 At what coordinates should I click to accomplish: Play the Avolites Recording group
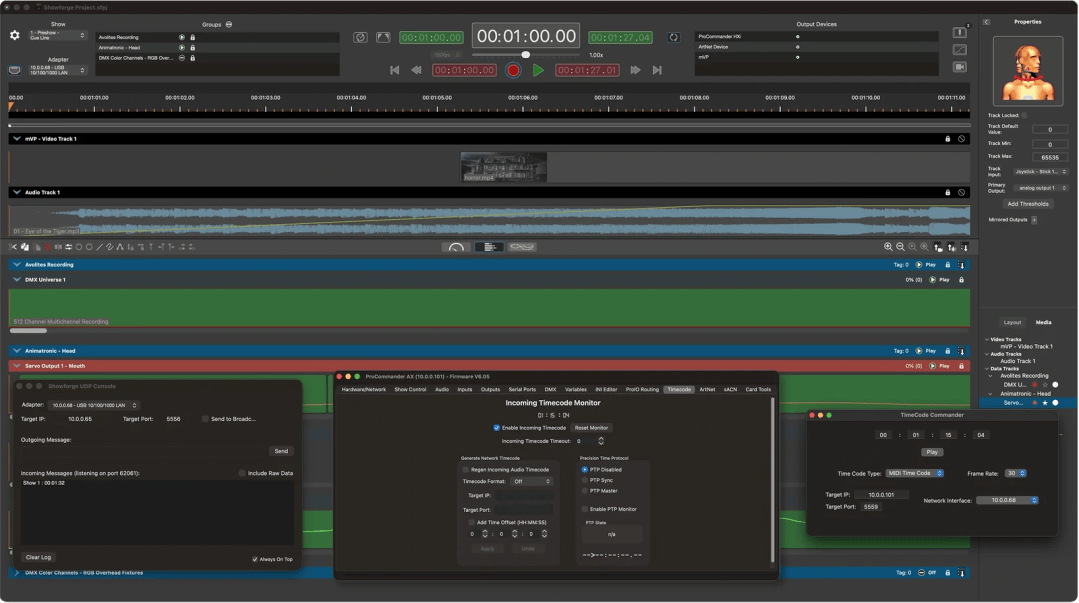click(182, 37)
